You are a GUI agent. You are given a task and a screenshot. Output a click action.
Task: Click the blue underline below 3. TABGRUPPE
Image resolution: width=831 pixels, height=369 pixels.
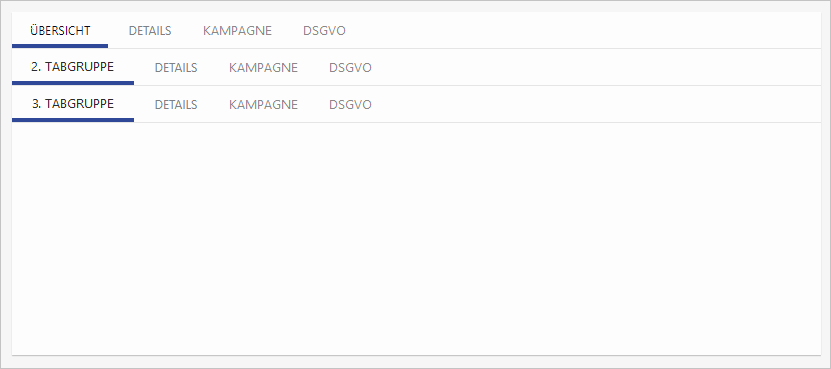pos(73,120)
